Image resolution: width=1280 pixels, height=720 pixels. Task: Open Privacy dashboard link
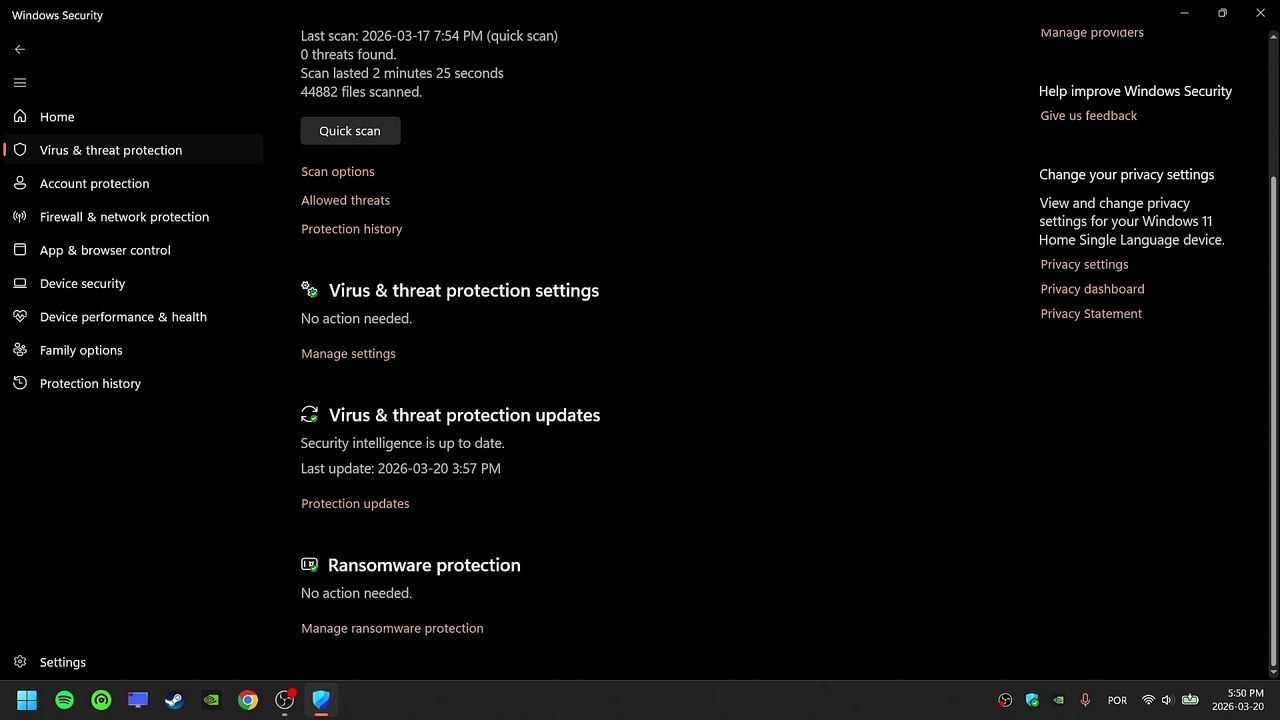point(1092,289)
